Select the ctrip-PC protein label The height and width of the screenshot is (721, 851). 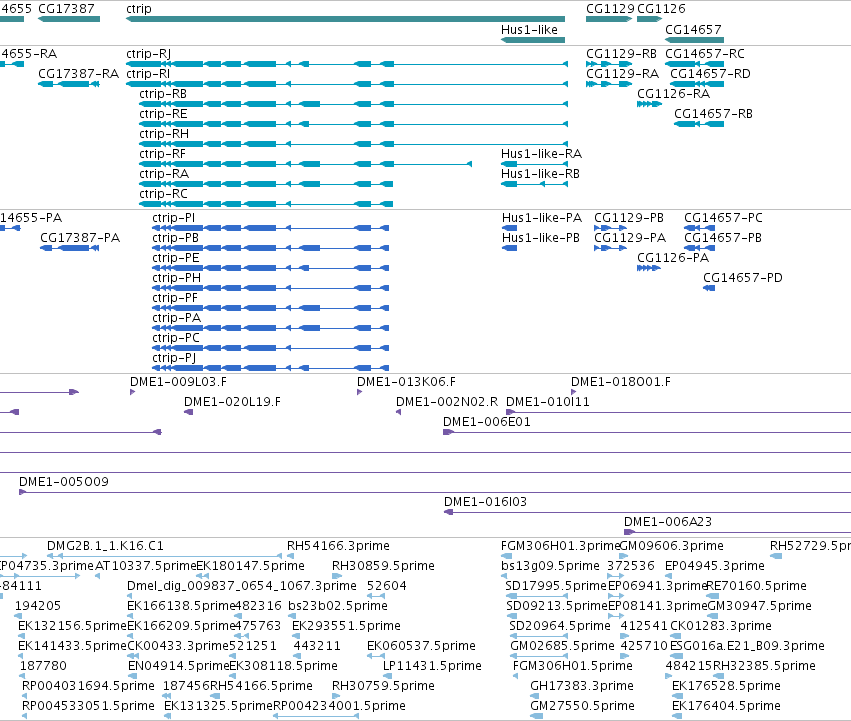click(x=176, y=338)
